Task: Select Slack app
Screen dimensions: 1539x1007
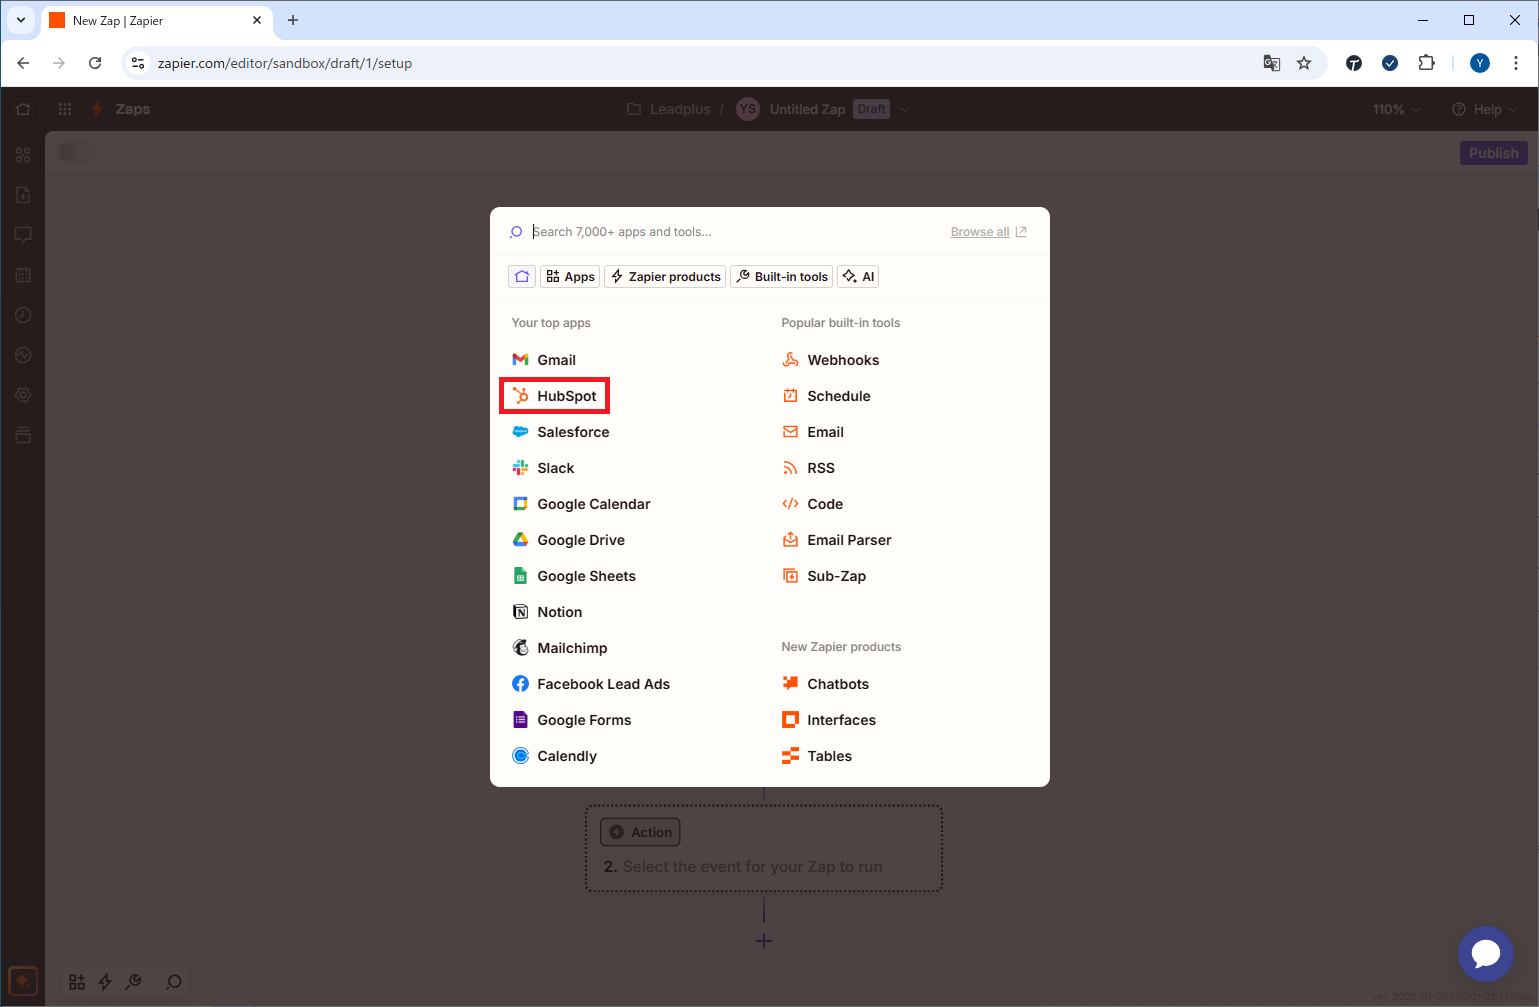Action: 543,468
